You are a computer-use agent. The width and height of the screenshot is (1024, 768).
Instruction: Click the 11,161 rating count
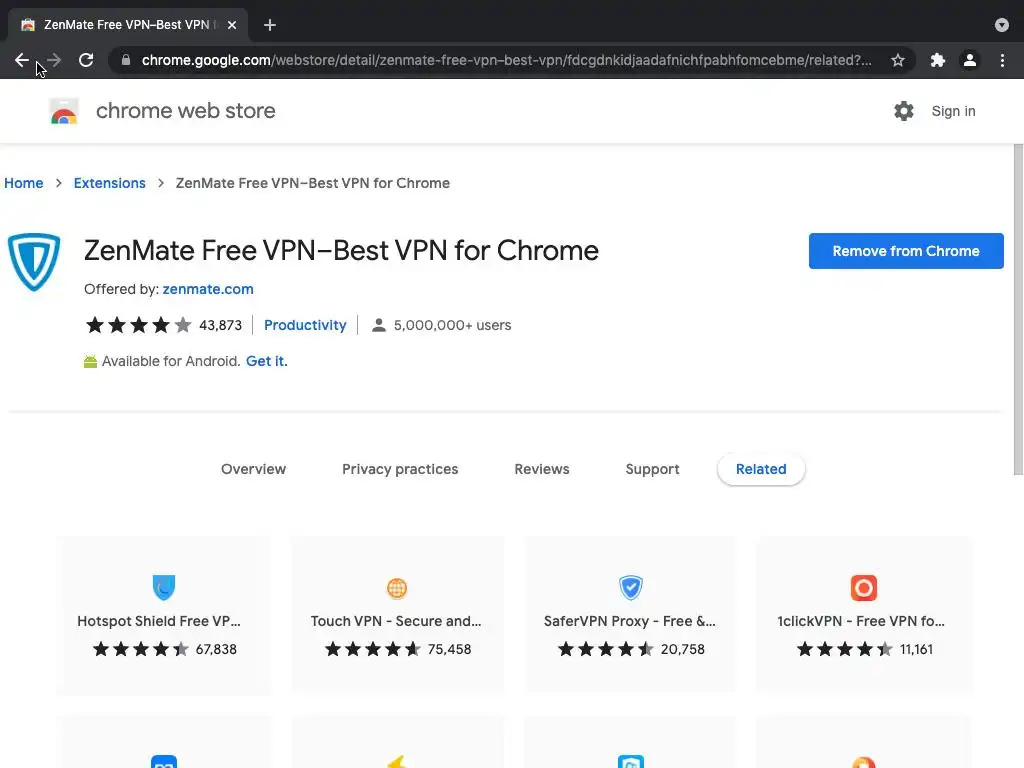point(916,649)
